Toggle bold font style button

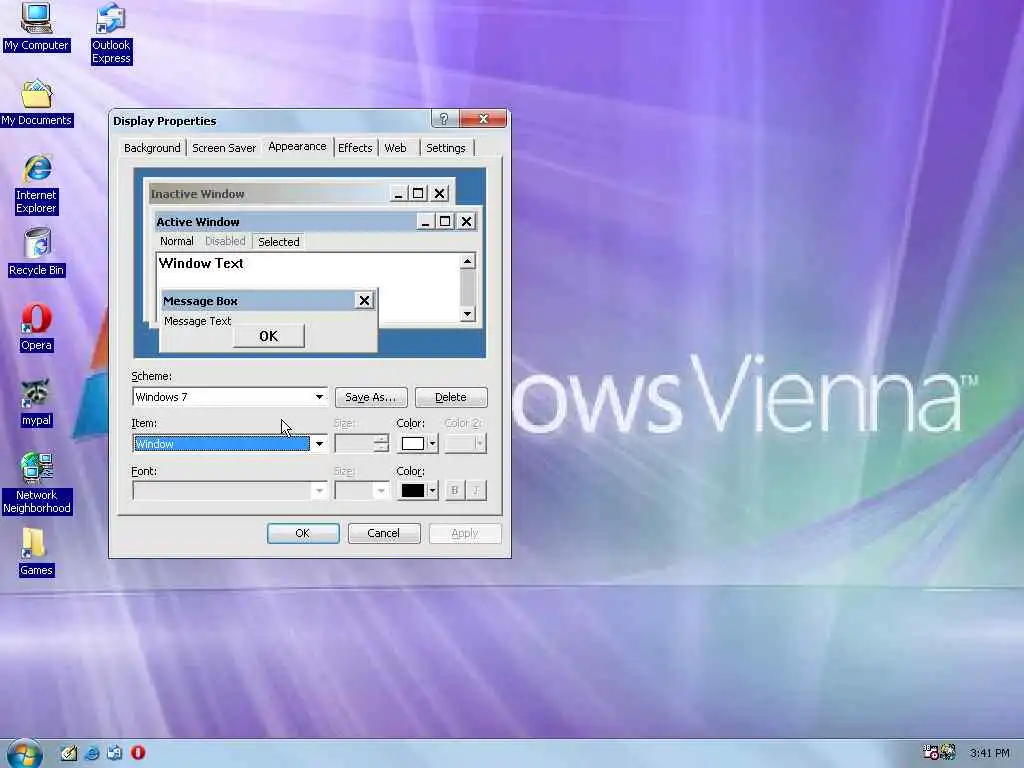point(455,490)
